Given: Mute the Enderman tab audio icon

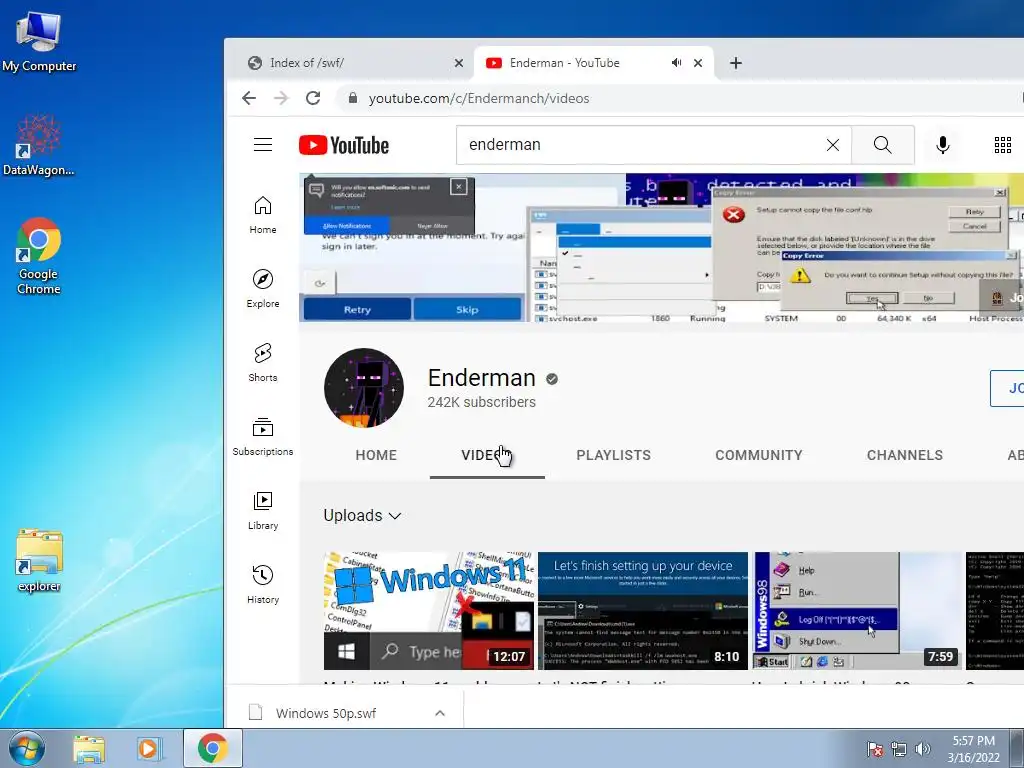Looking at the screenshot, I should (676, 63).
